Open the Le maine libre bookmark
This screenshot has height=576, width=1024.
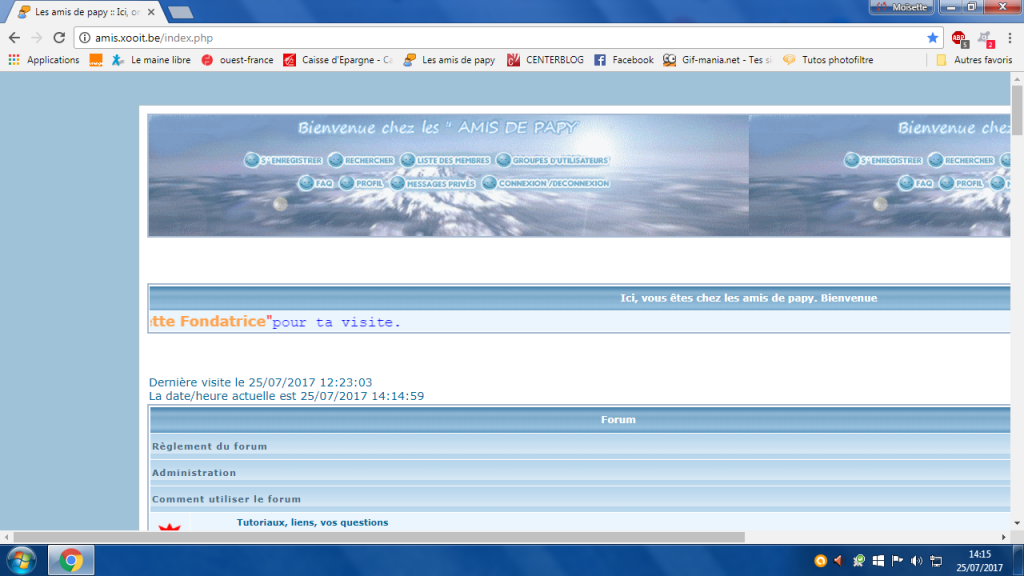(x=151, y=59)
